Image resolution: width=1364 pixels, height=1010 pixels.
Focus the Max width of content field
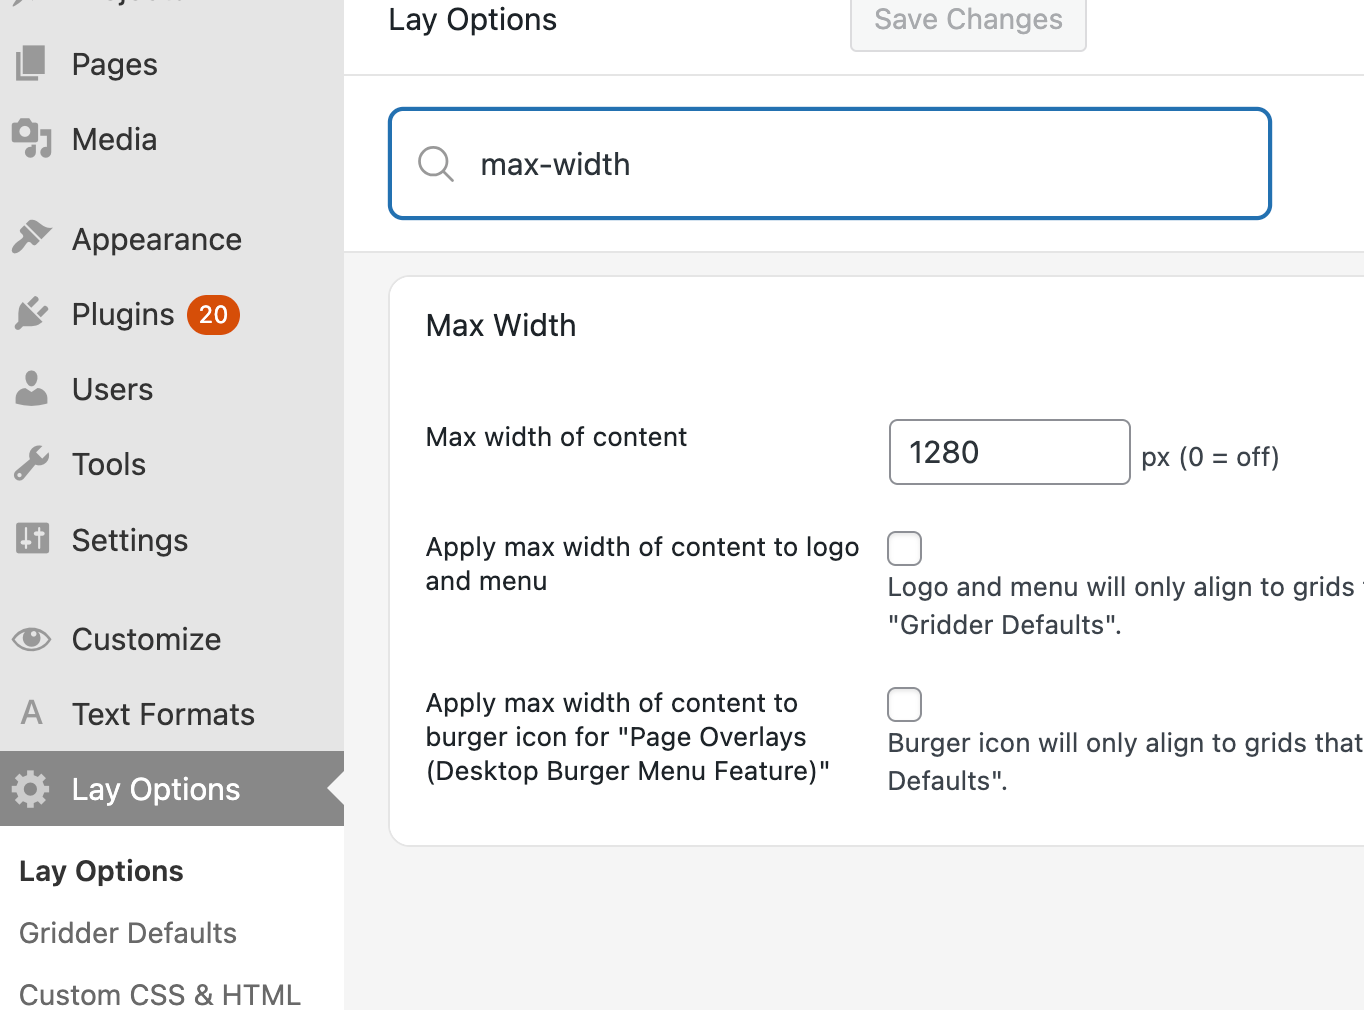tap(1008, 453)
